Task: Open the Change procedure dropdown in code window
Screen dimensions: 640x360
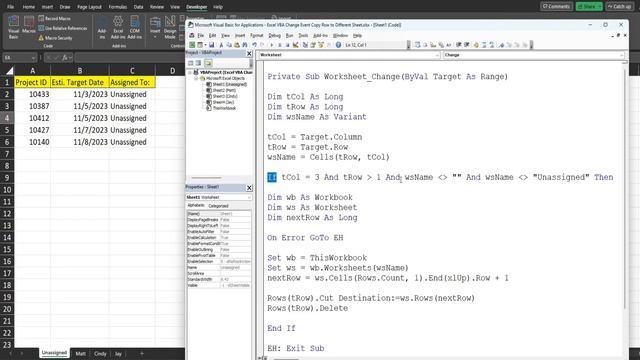Action: 622,55
